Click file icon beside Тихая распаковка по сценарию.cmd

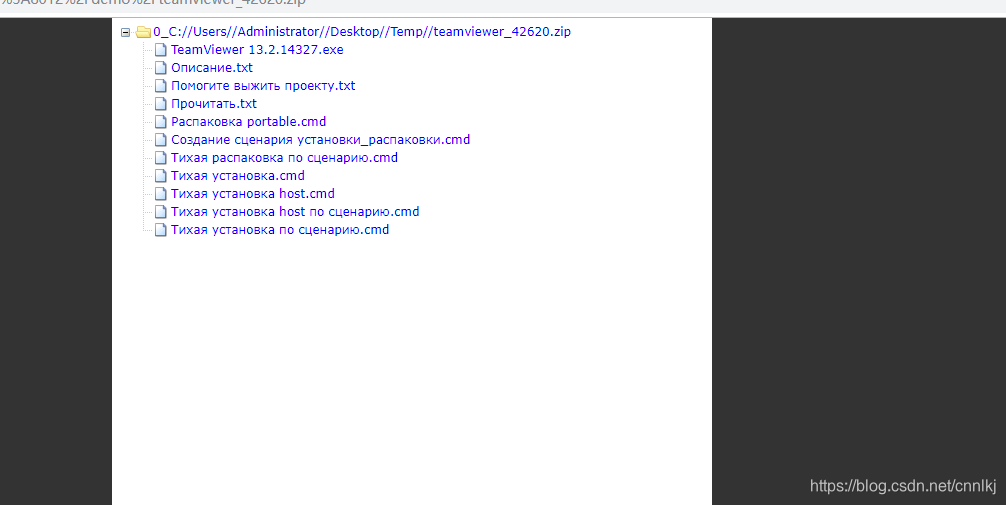[160, 157]
